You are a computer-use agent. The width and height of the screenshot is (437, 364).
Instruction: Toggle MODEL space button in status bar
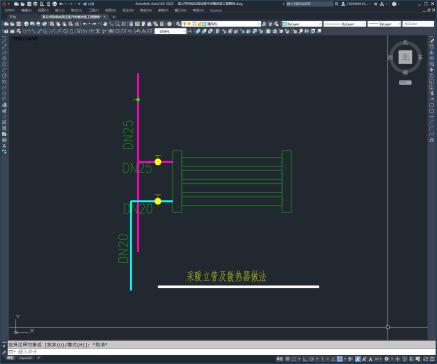279,359
